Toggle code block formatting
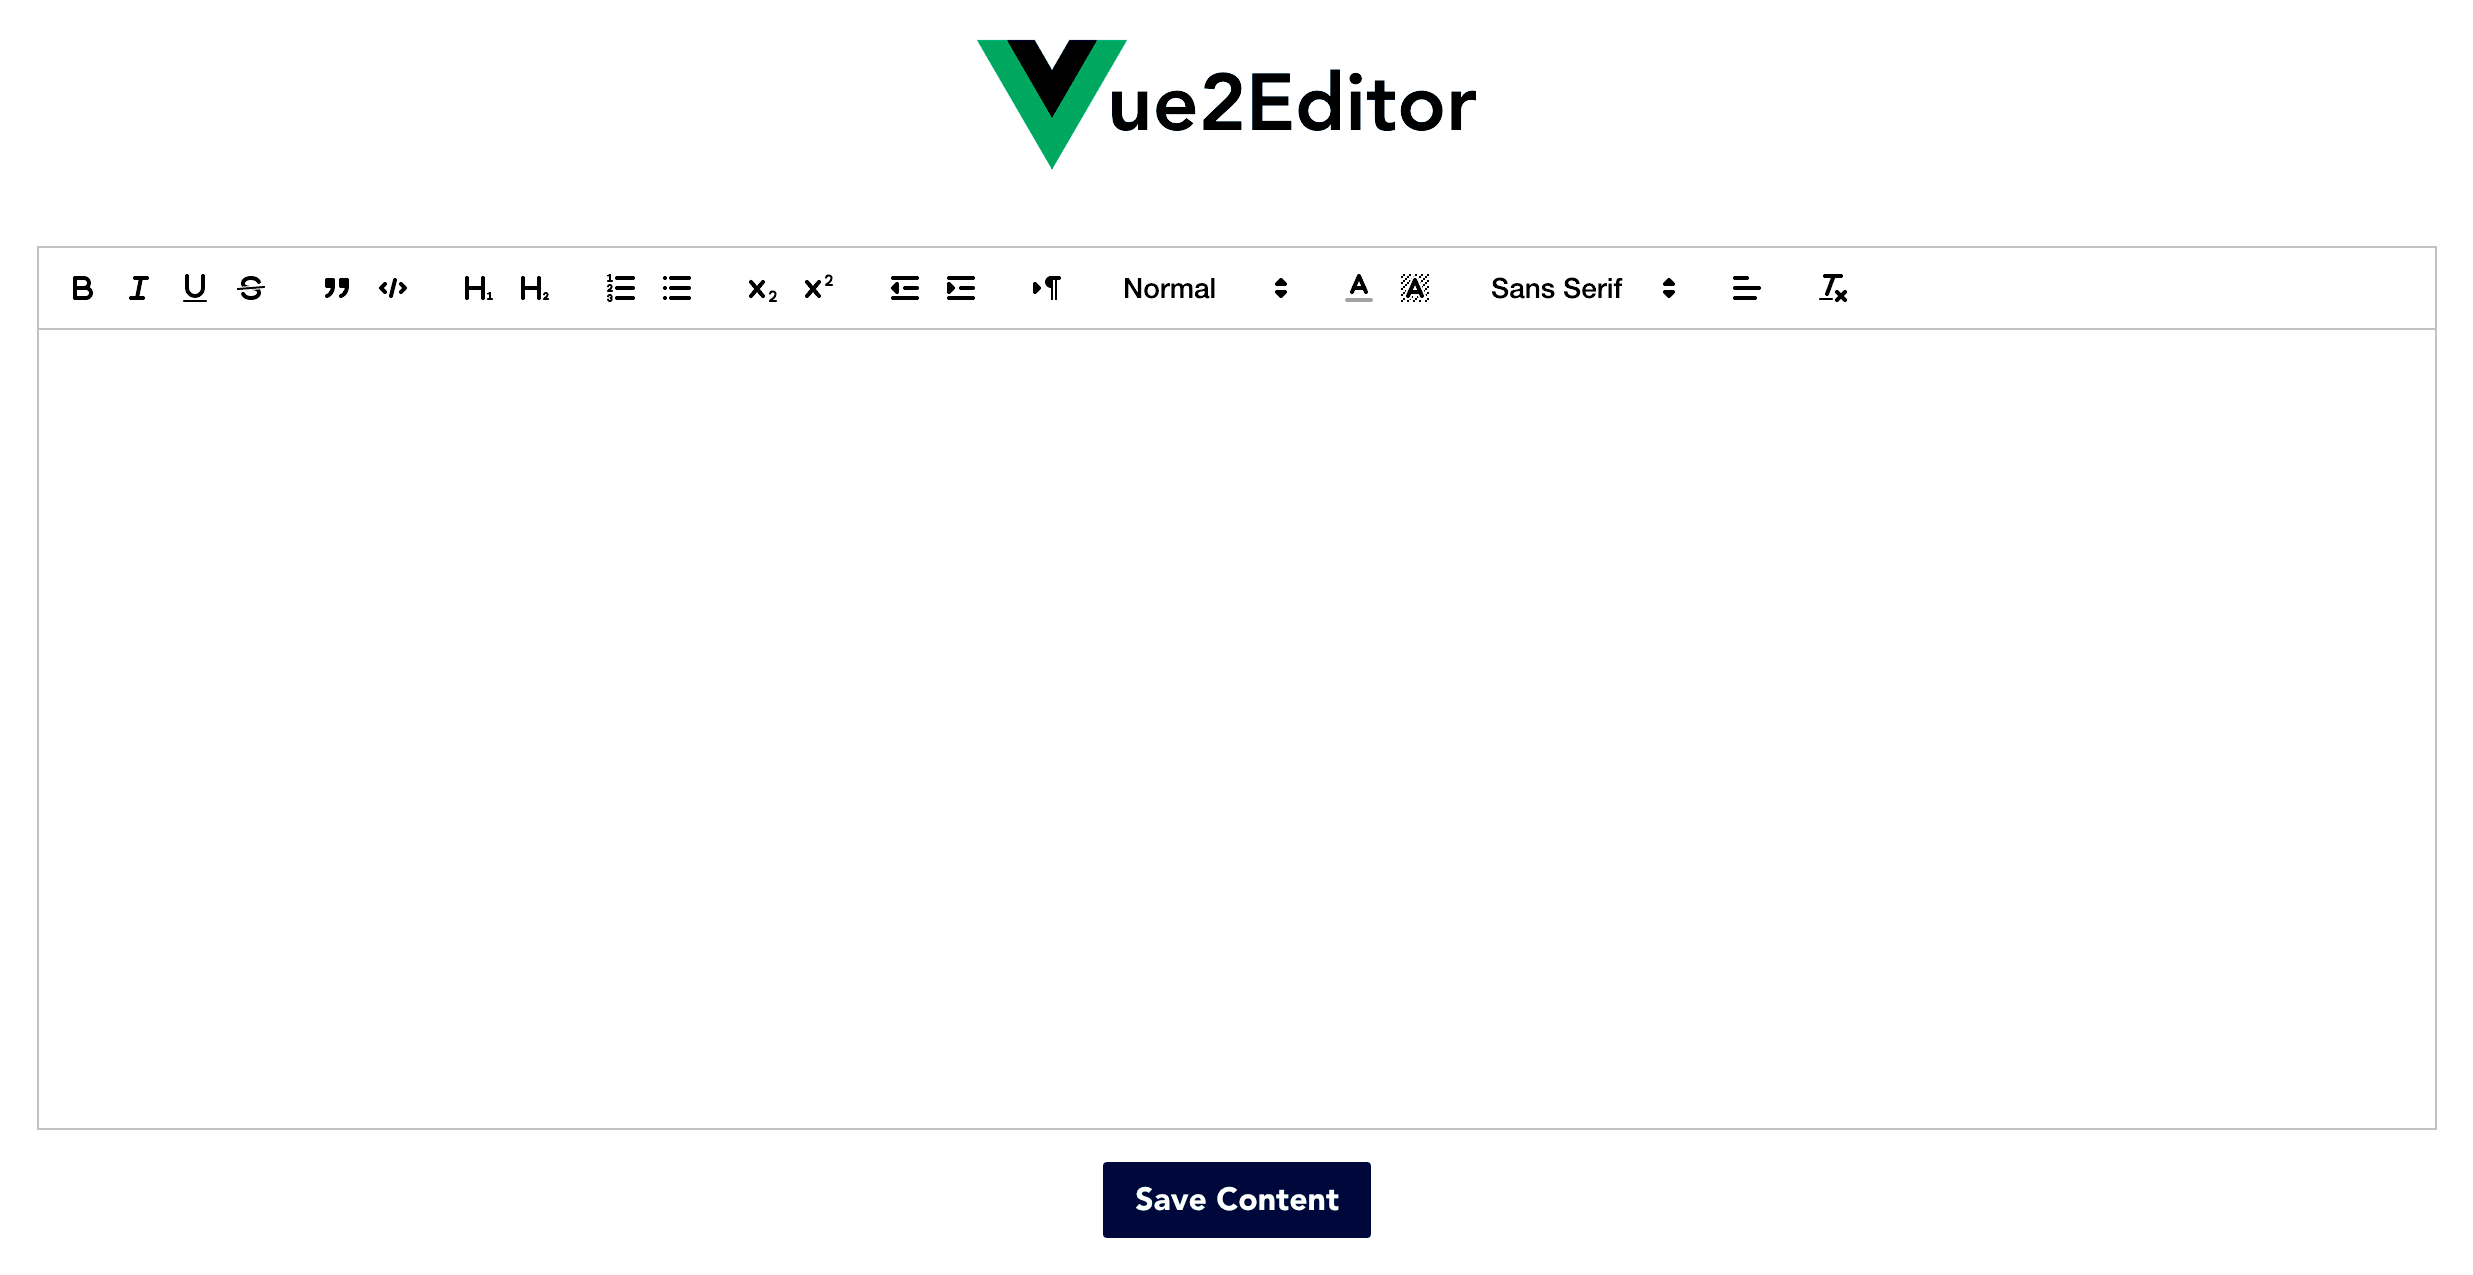Image resolution: width=2473 pixels, height=1275 pixels. click(x=392, y=288)
